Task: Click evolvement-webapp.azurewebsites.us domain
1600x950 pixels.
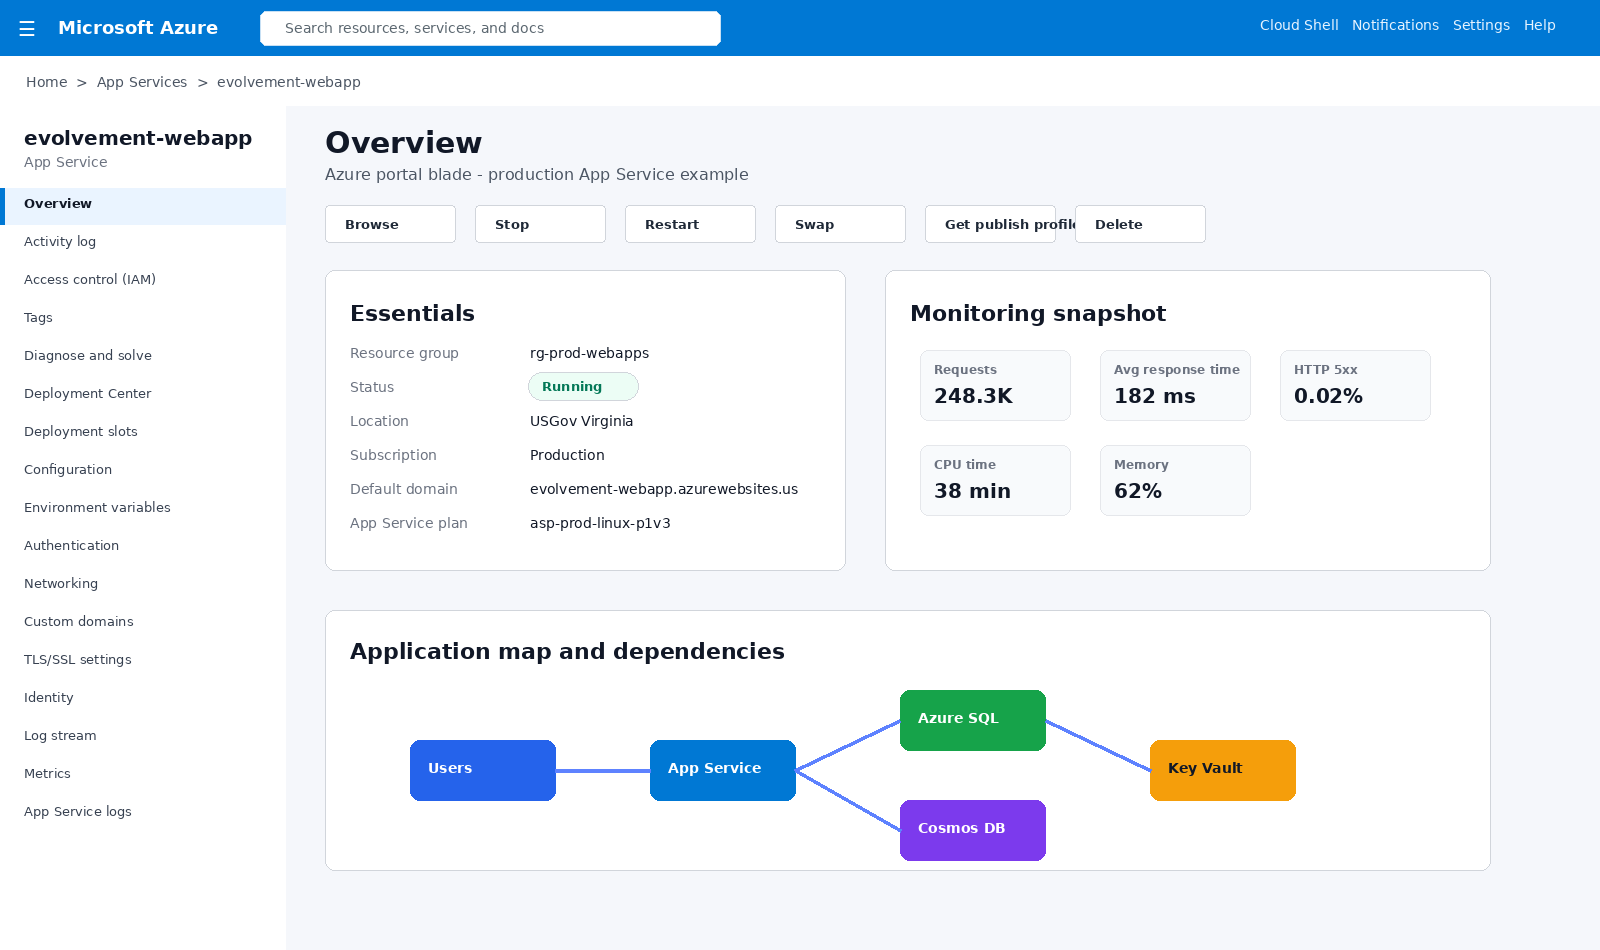Action: 664,489
